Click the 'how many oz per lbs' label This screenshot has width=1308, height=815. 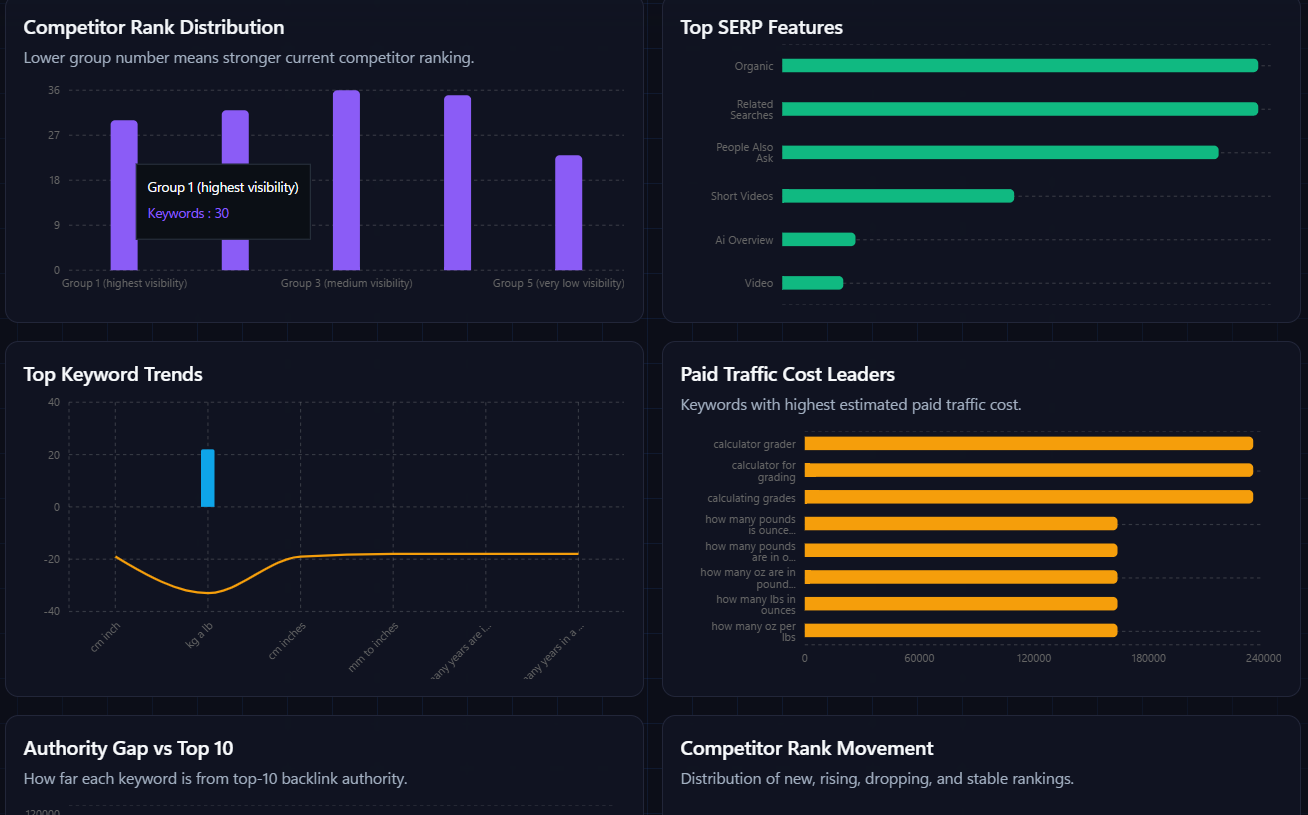point(754,631)
